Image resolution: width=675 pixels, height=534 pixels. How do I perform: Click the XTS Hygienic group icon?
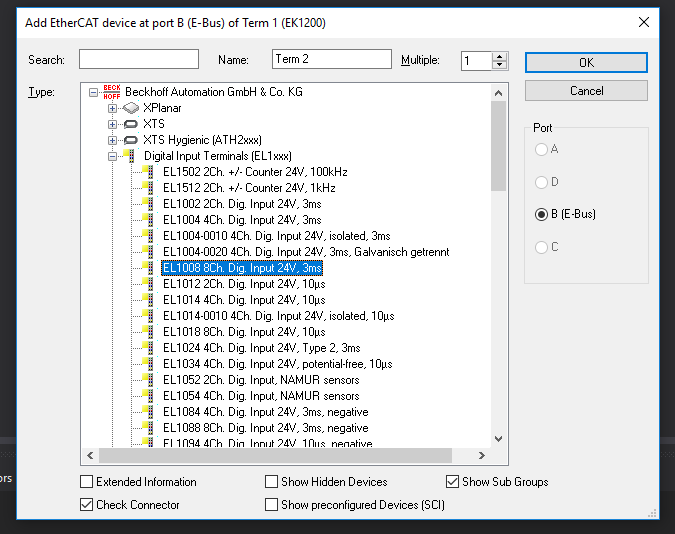[131, 140]
